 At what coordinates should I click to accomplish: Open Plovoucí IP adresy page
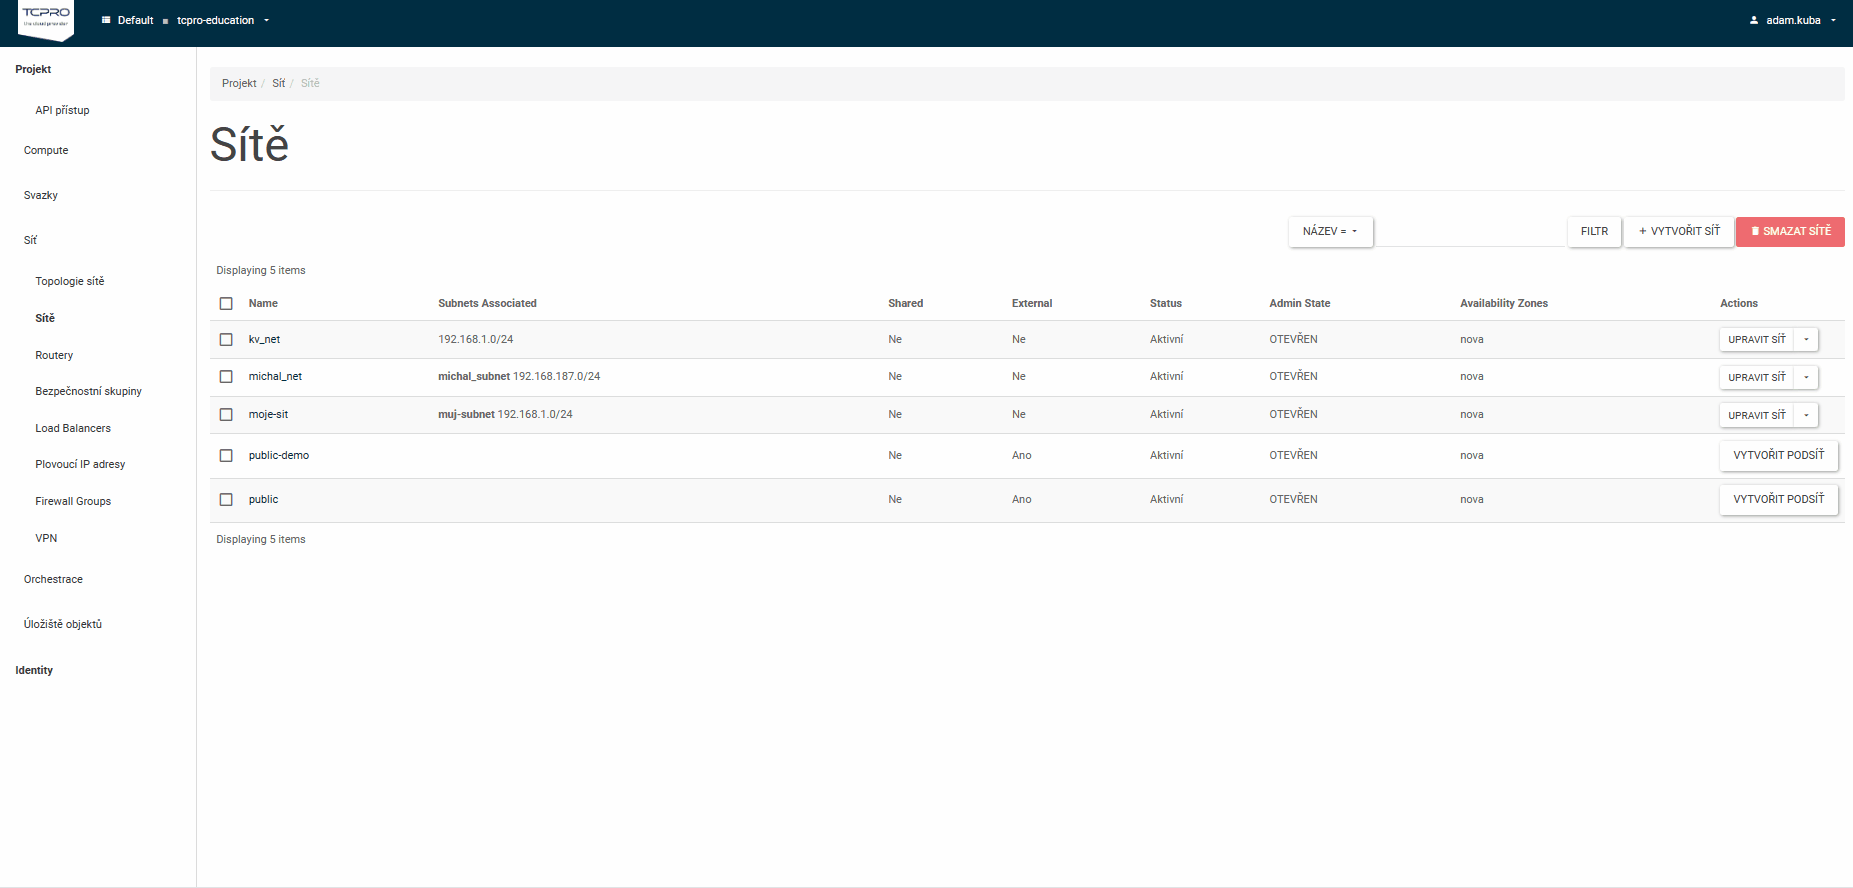[x=80, y=464]
